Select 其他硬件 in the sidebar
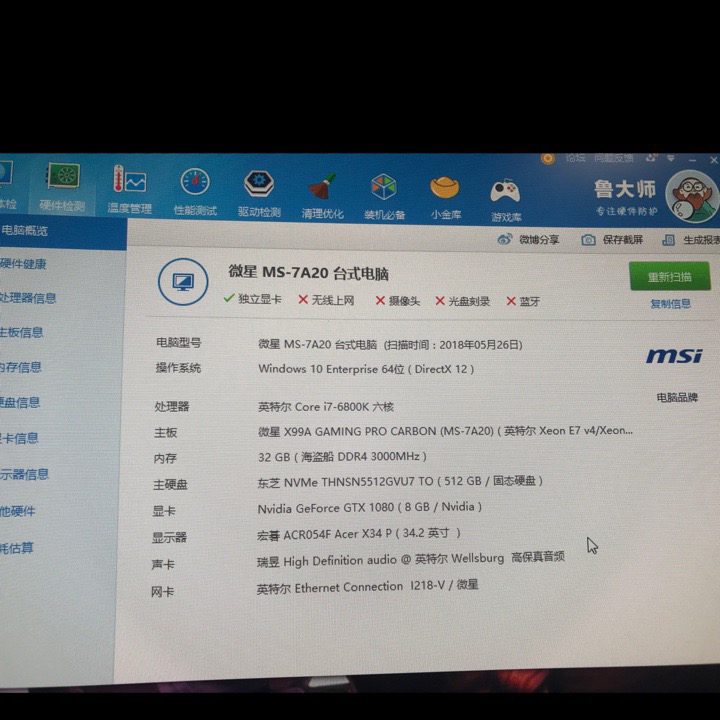 17,511
